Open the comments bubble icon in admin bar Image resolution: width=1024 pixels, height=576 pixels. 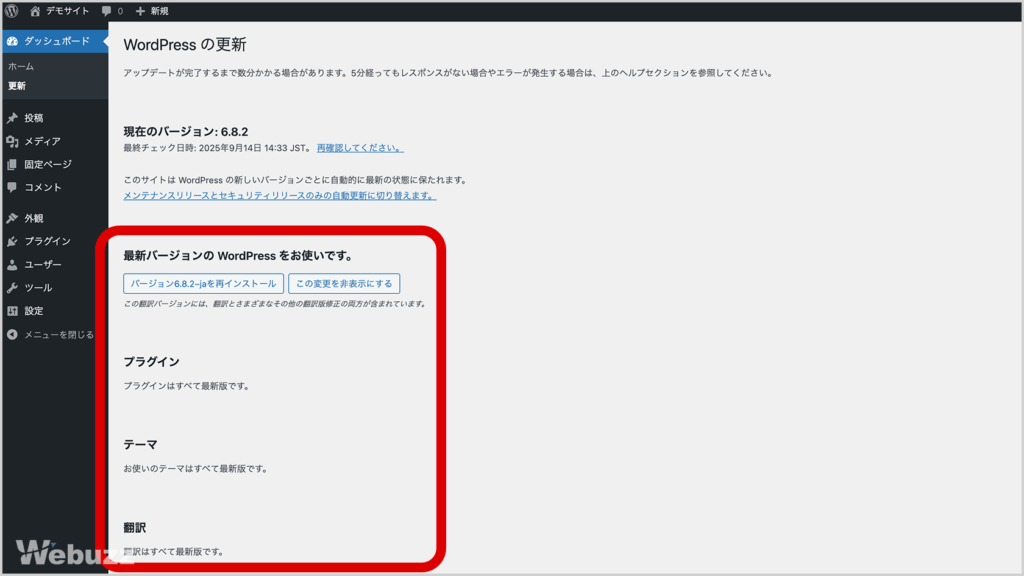click(x=106, y=11)
